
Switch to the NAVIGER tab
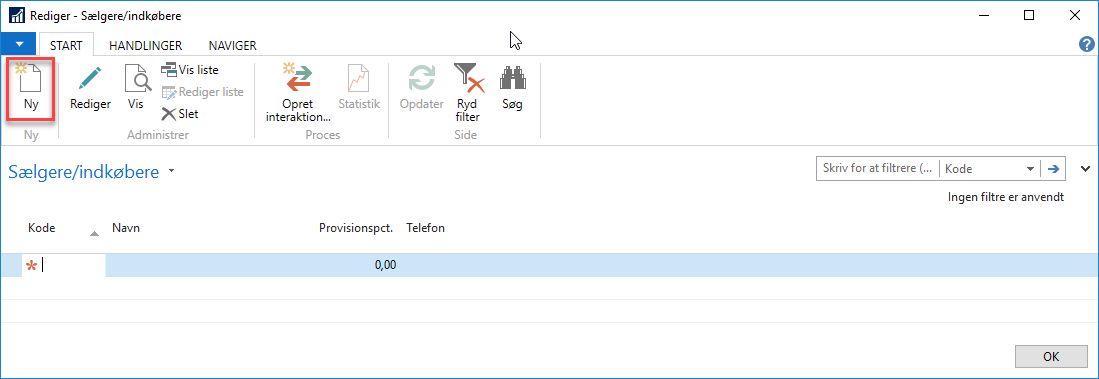tap(233, 46)
